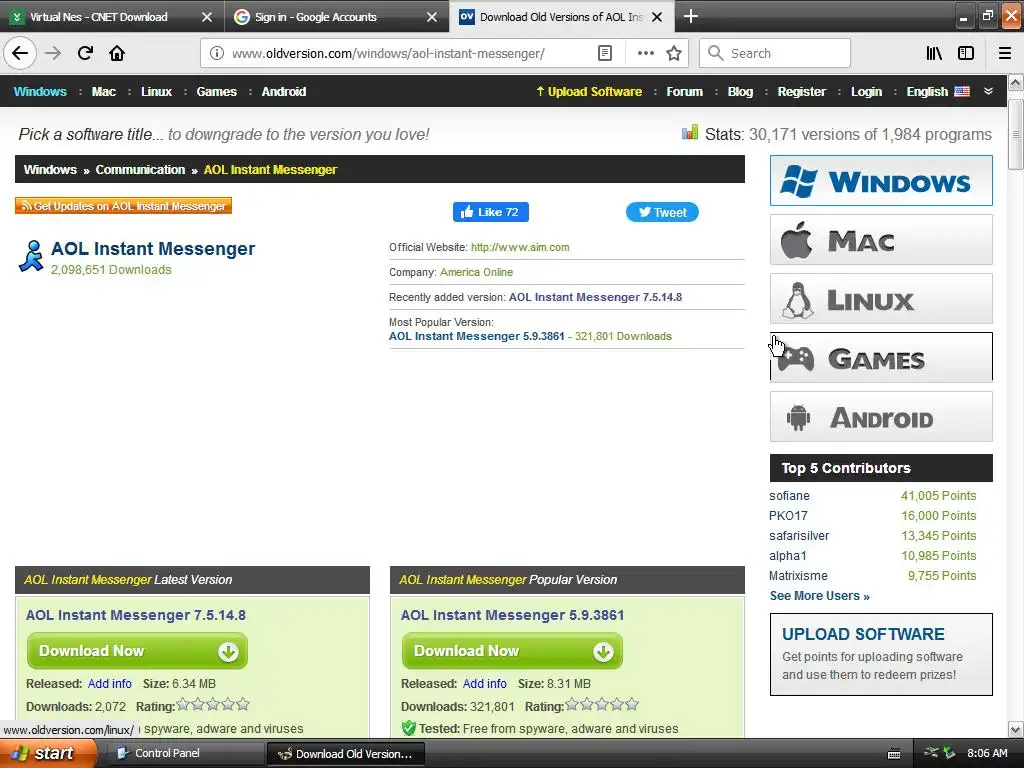The height and width of the screenshot is (768, 1024).
Task: Open the Windows start button
Action: [48, 754]
